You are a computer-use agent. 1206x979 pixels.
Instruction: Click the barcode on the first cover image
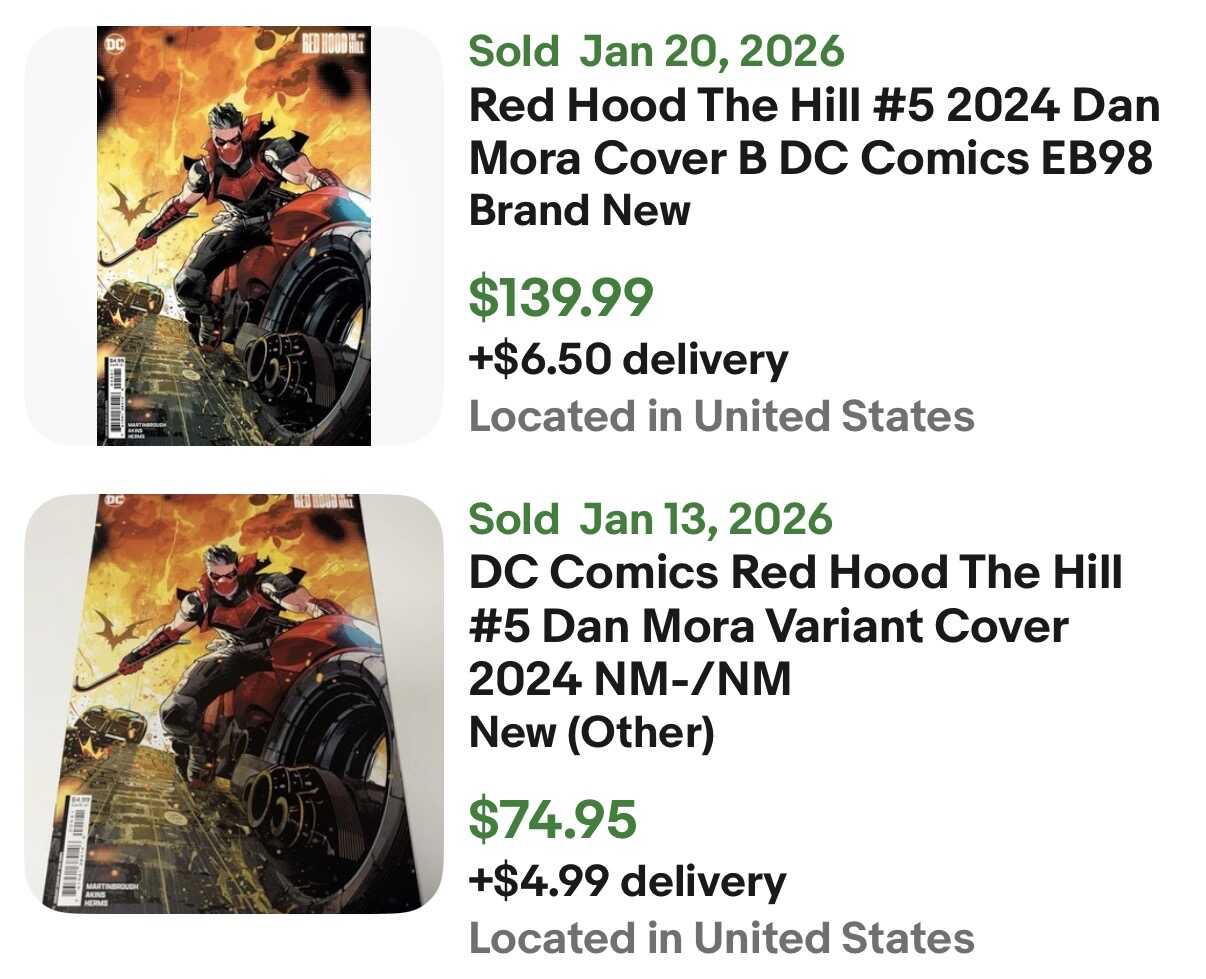[115, 394]
